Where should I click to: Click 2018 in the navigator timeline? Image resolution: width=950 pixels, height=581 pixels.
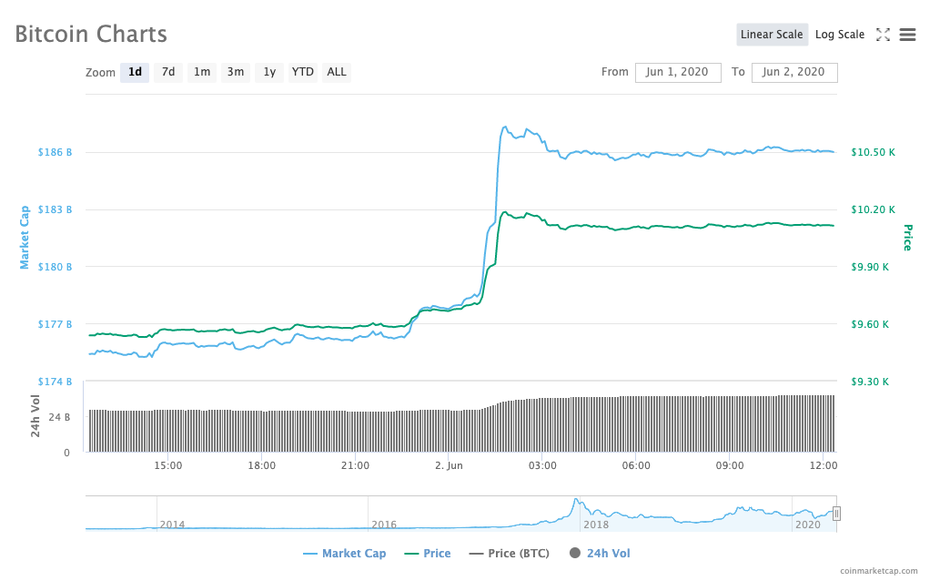click(x=596, y=524)
